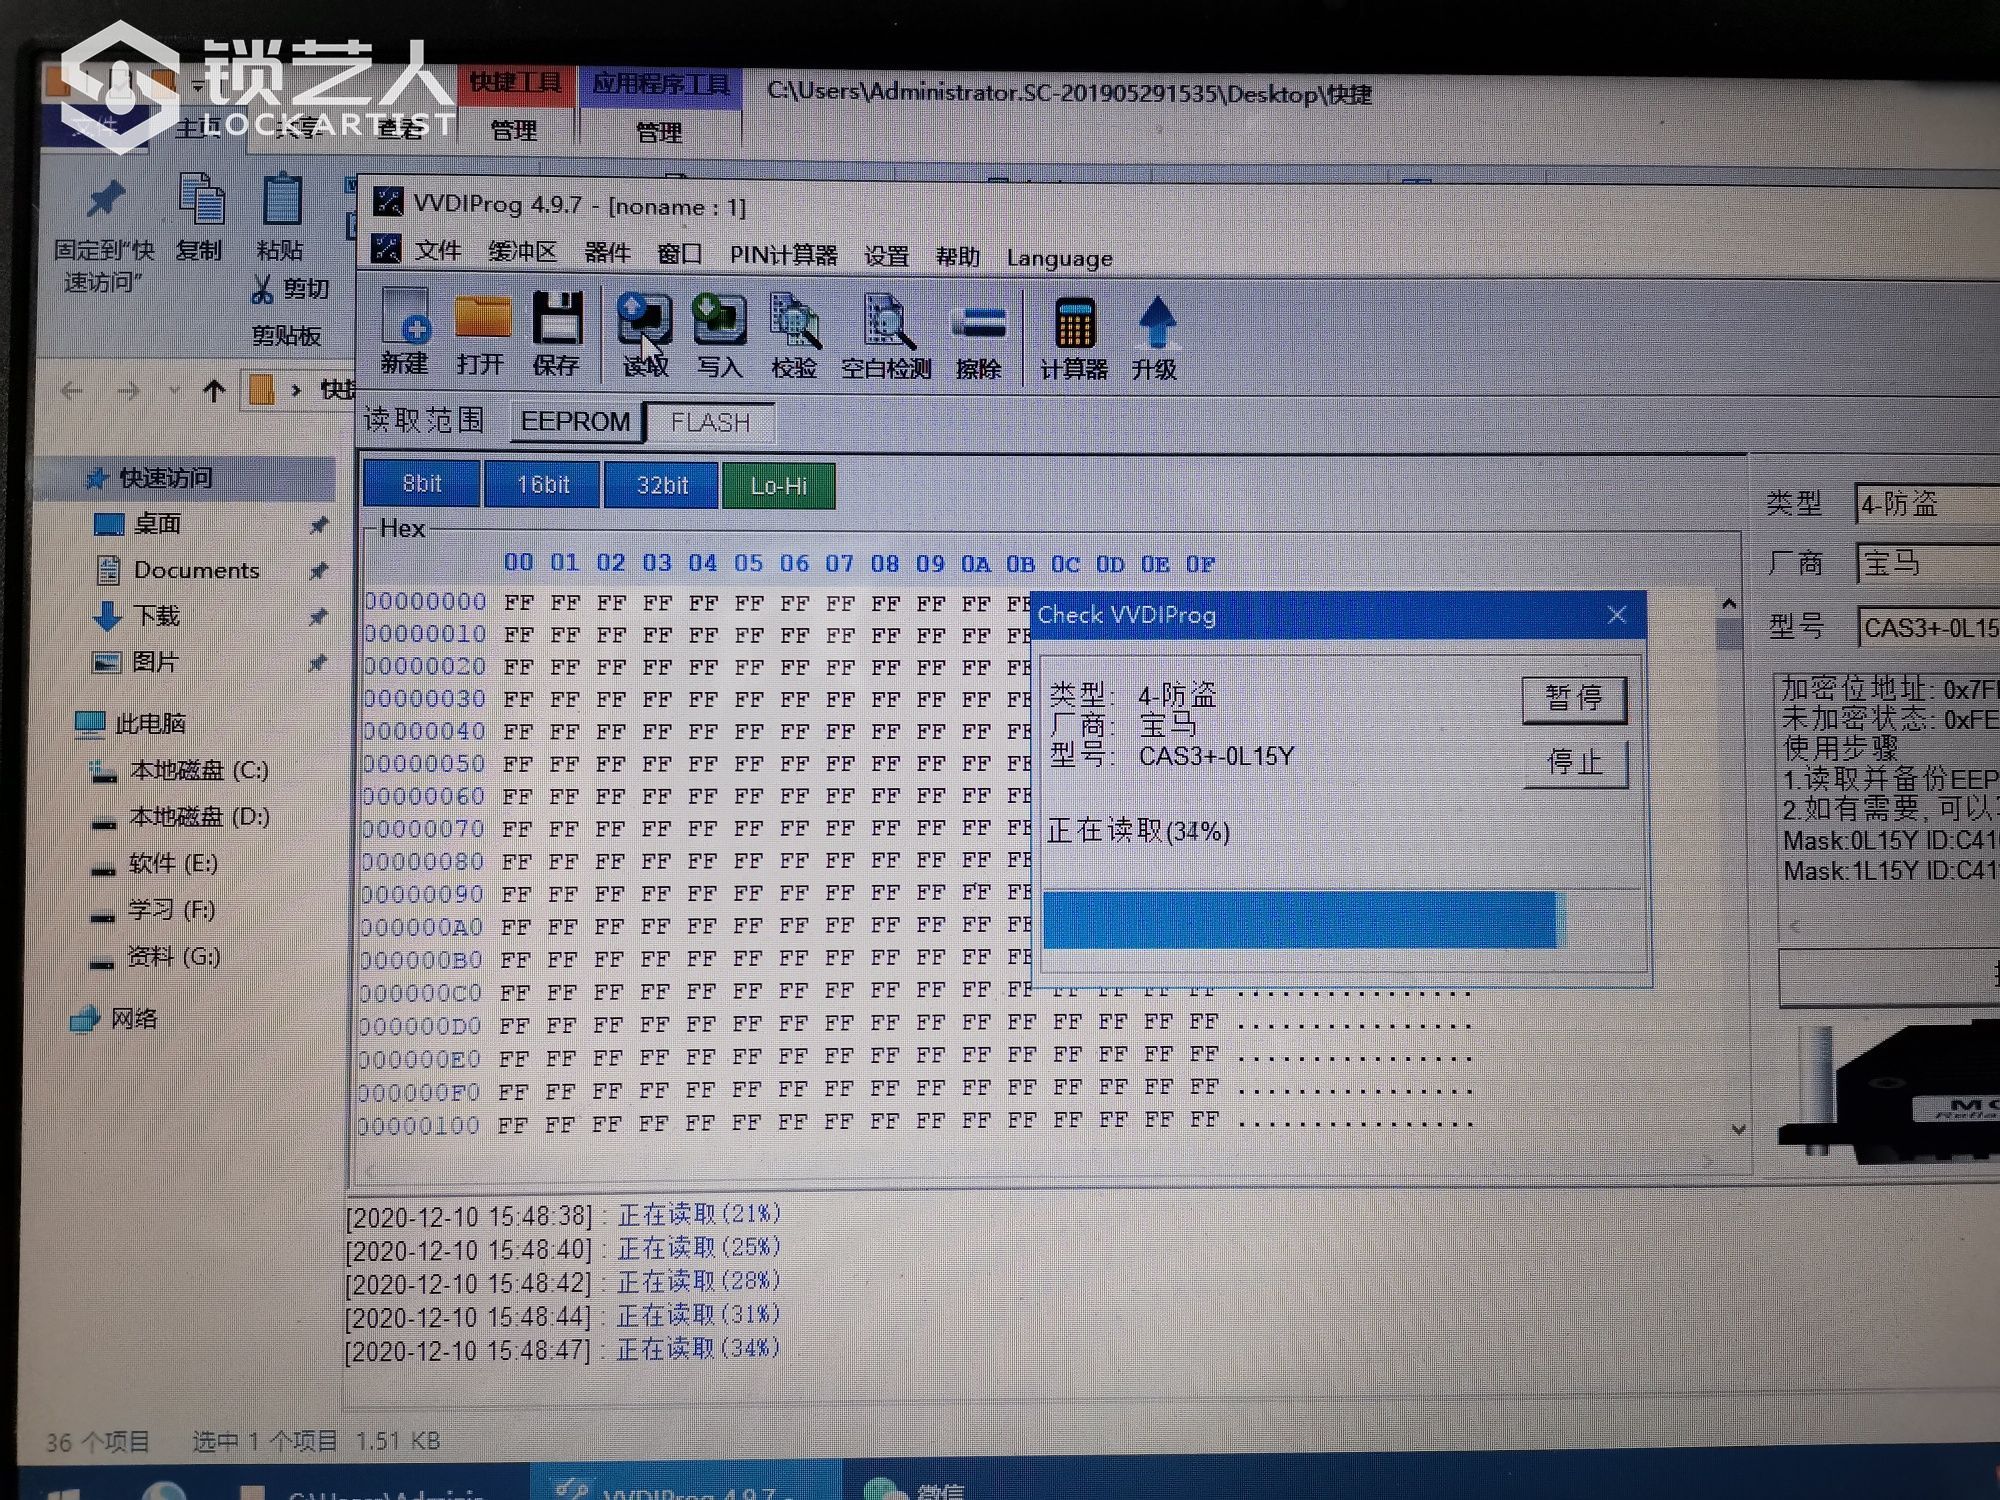Start 空白检测 blank check from toolbar
Viewport: 2000px width, 1500px height.
pyautogui.click(x=886, y=338)
